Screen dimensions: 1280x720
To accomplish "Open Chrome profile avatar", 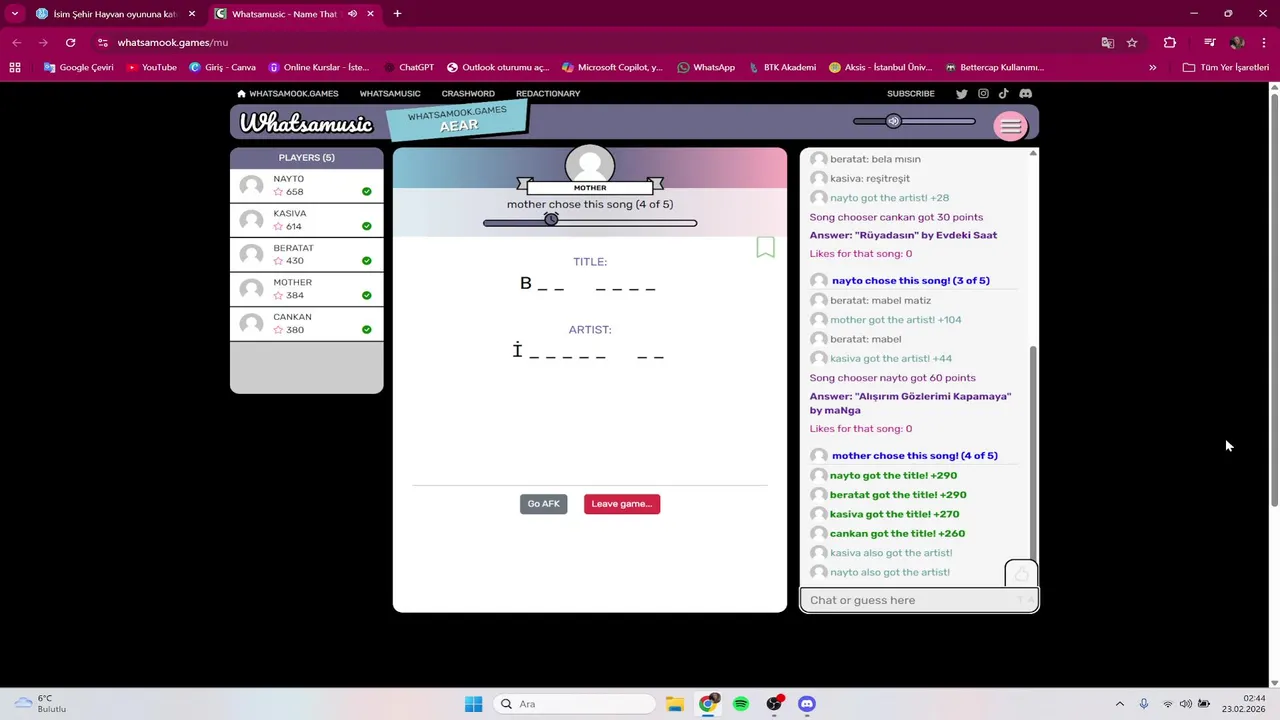I will coord(1237,43).
